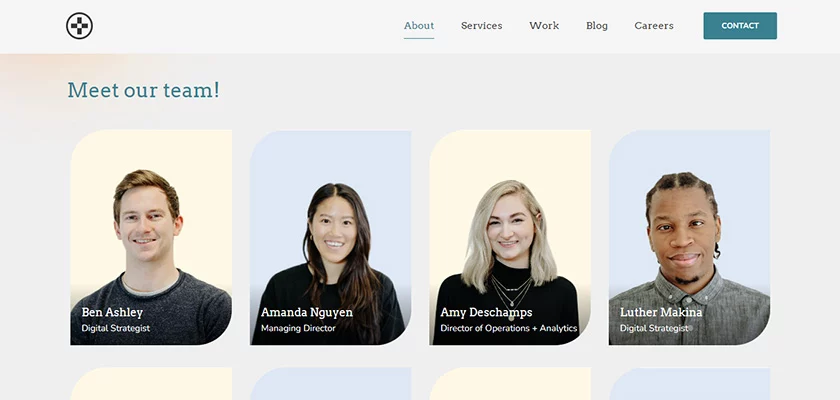Click the Meet our team! heading
Viewport: 840px width, 400px height.
pyautogui.click(x=143, y=90)
